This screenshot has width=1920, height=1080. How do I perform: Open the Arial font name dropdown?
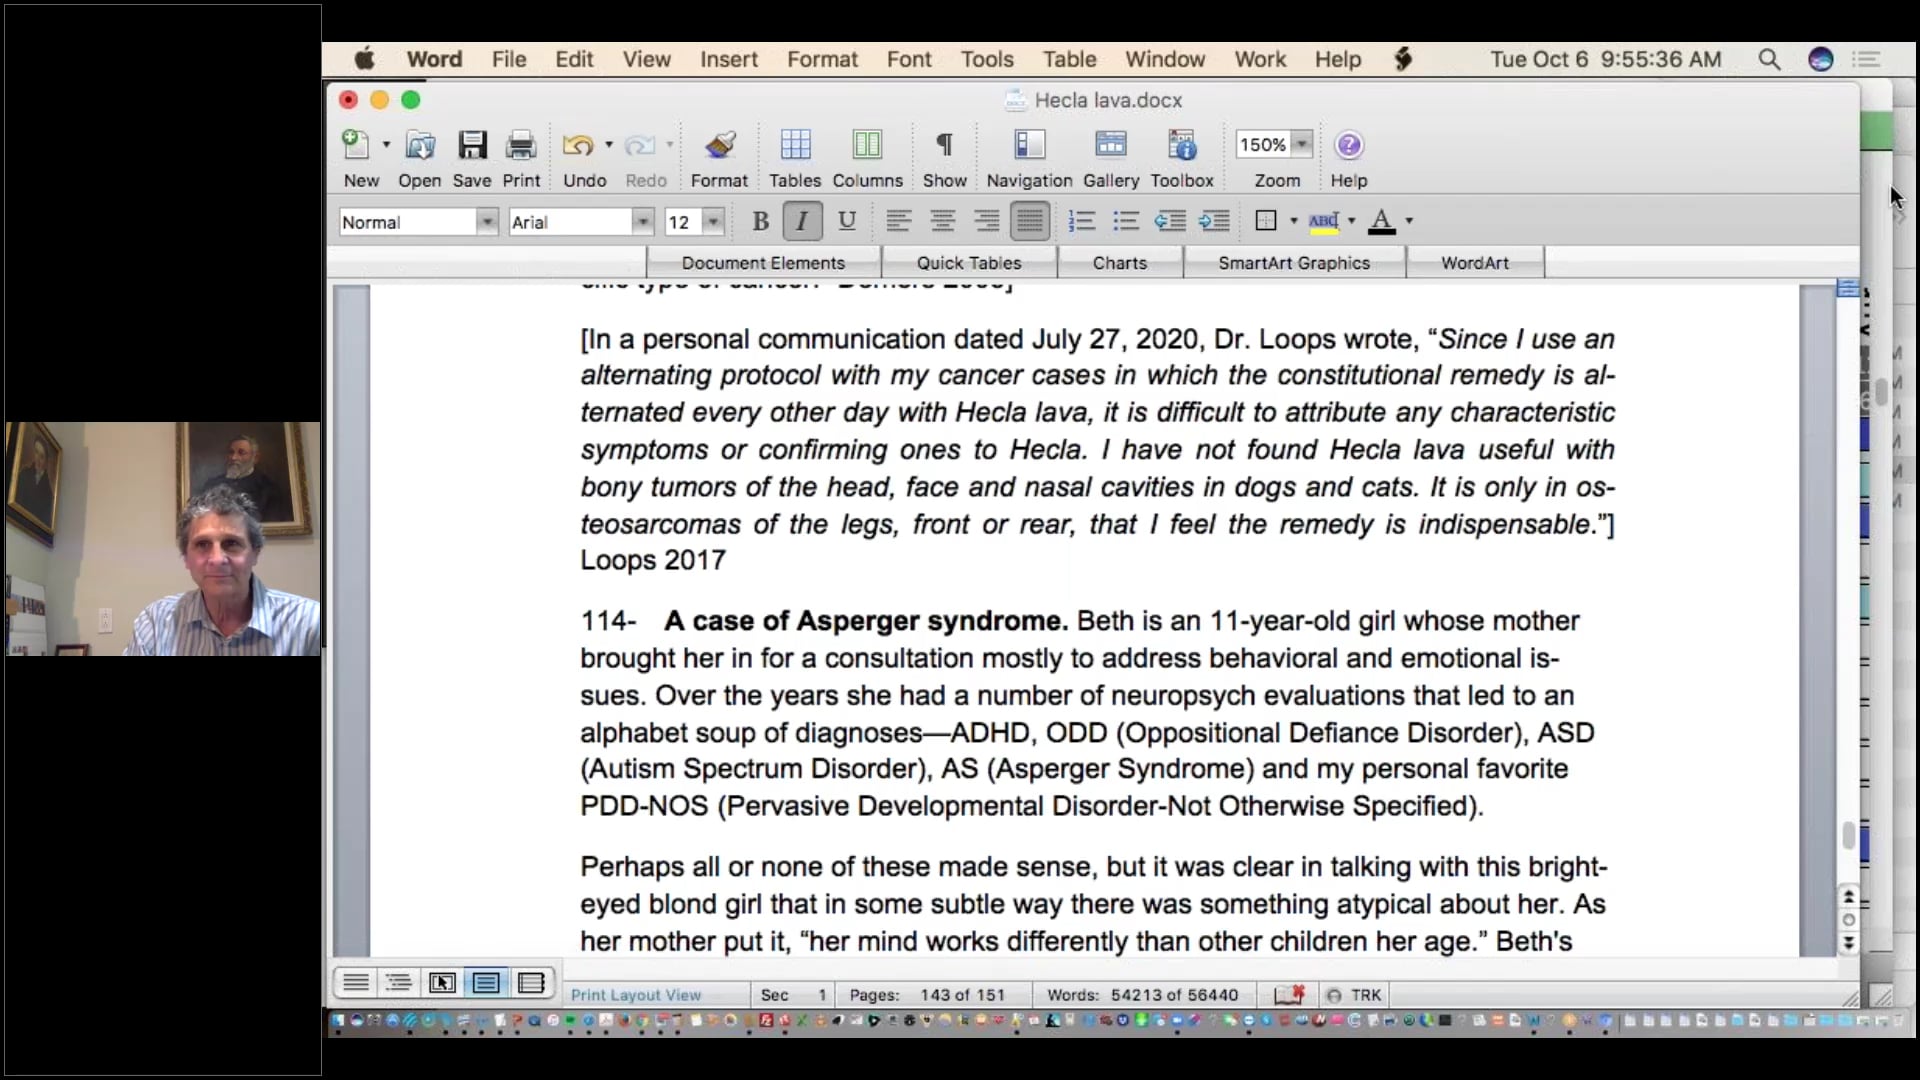tap(643, 222)
